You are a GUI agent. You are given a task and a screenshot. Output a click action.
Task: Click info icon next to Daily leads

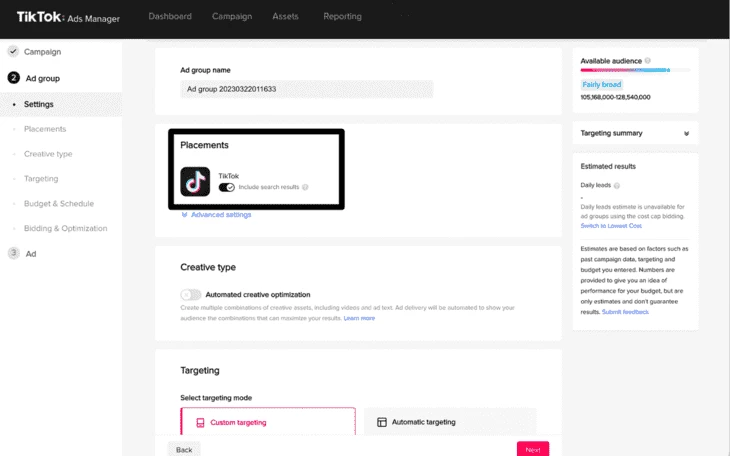point(617,185)
